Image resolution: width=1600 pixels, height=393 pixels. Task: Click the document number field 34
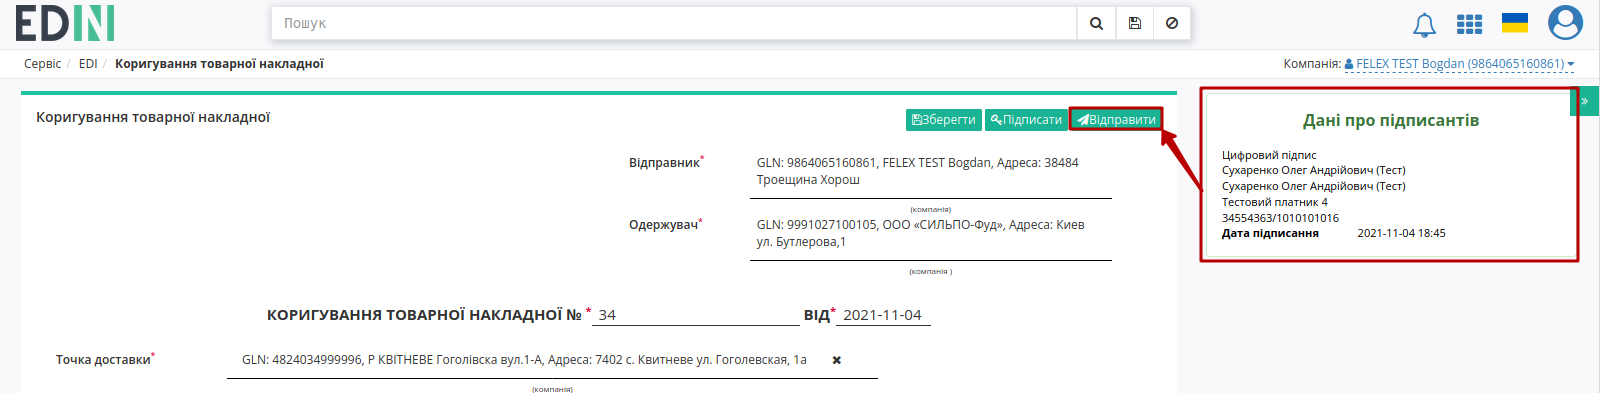696,315
